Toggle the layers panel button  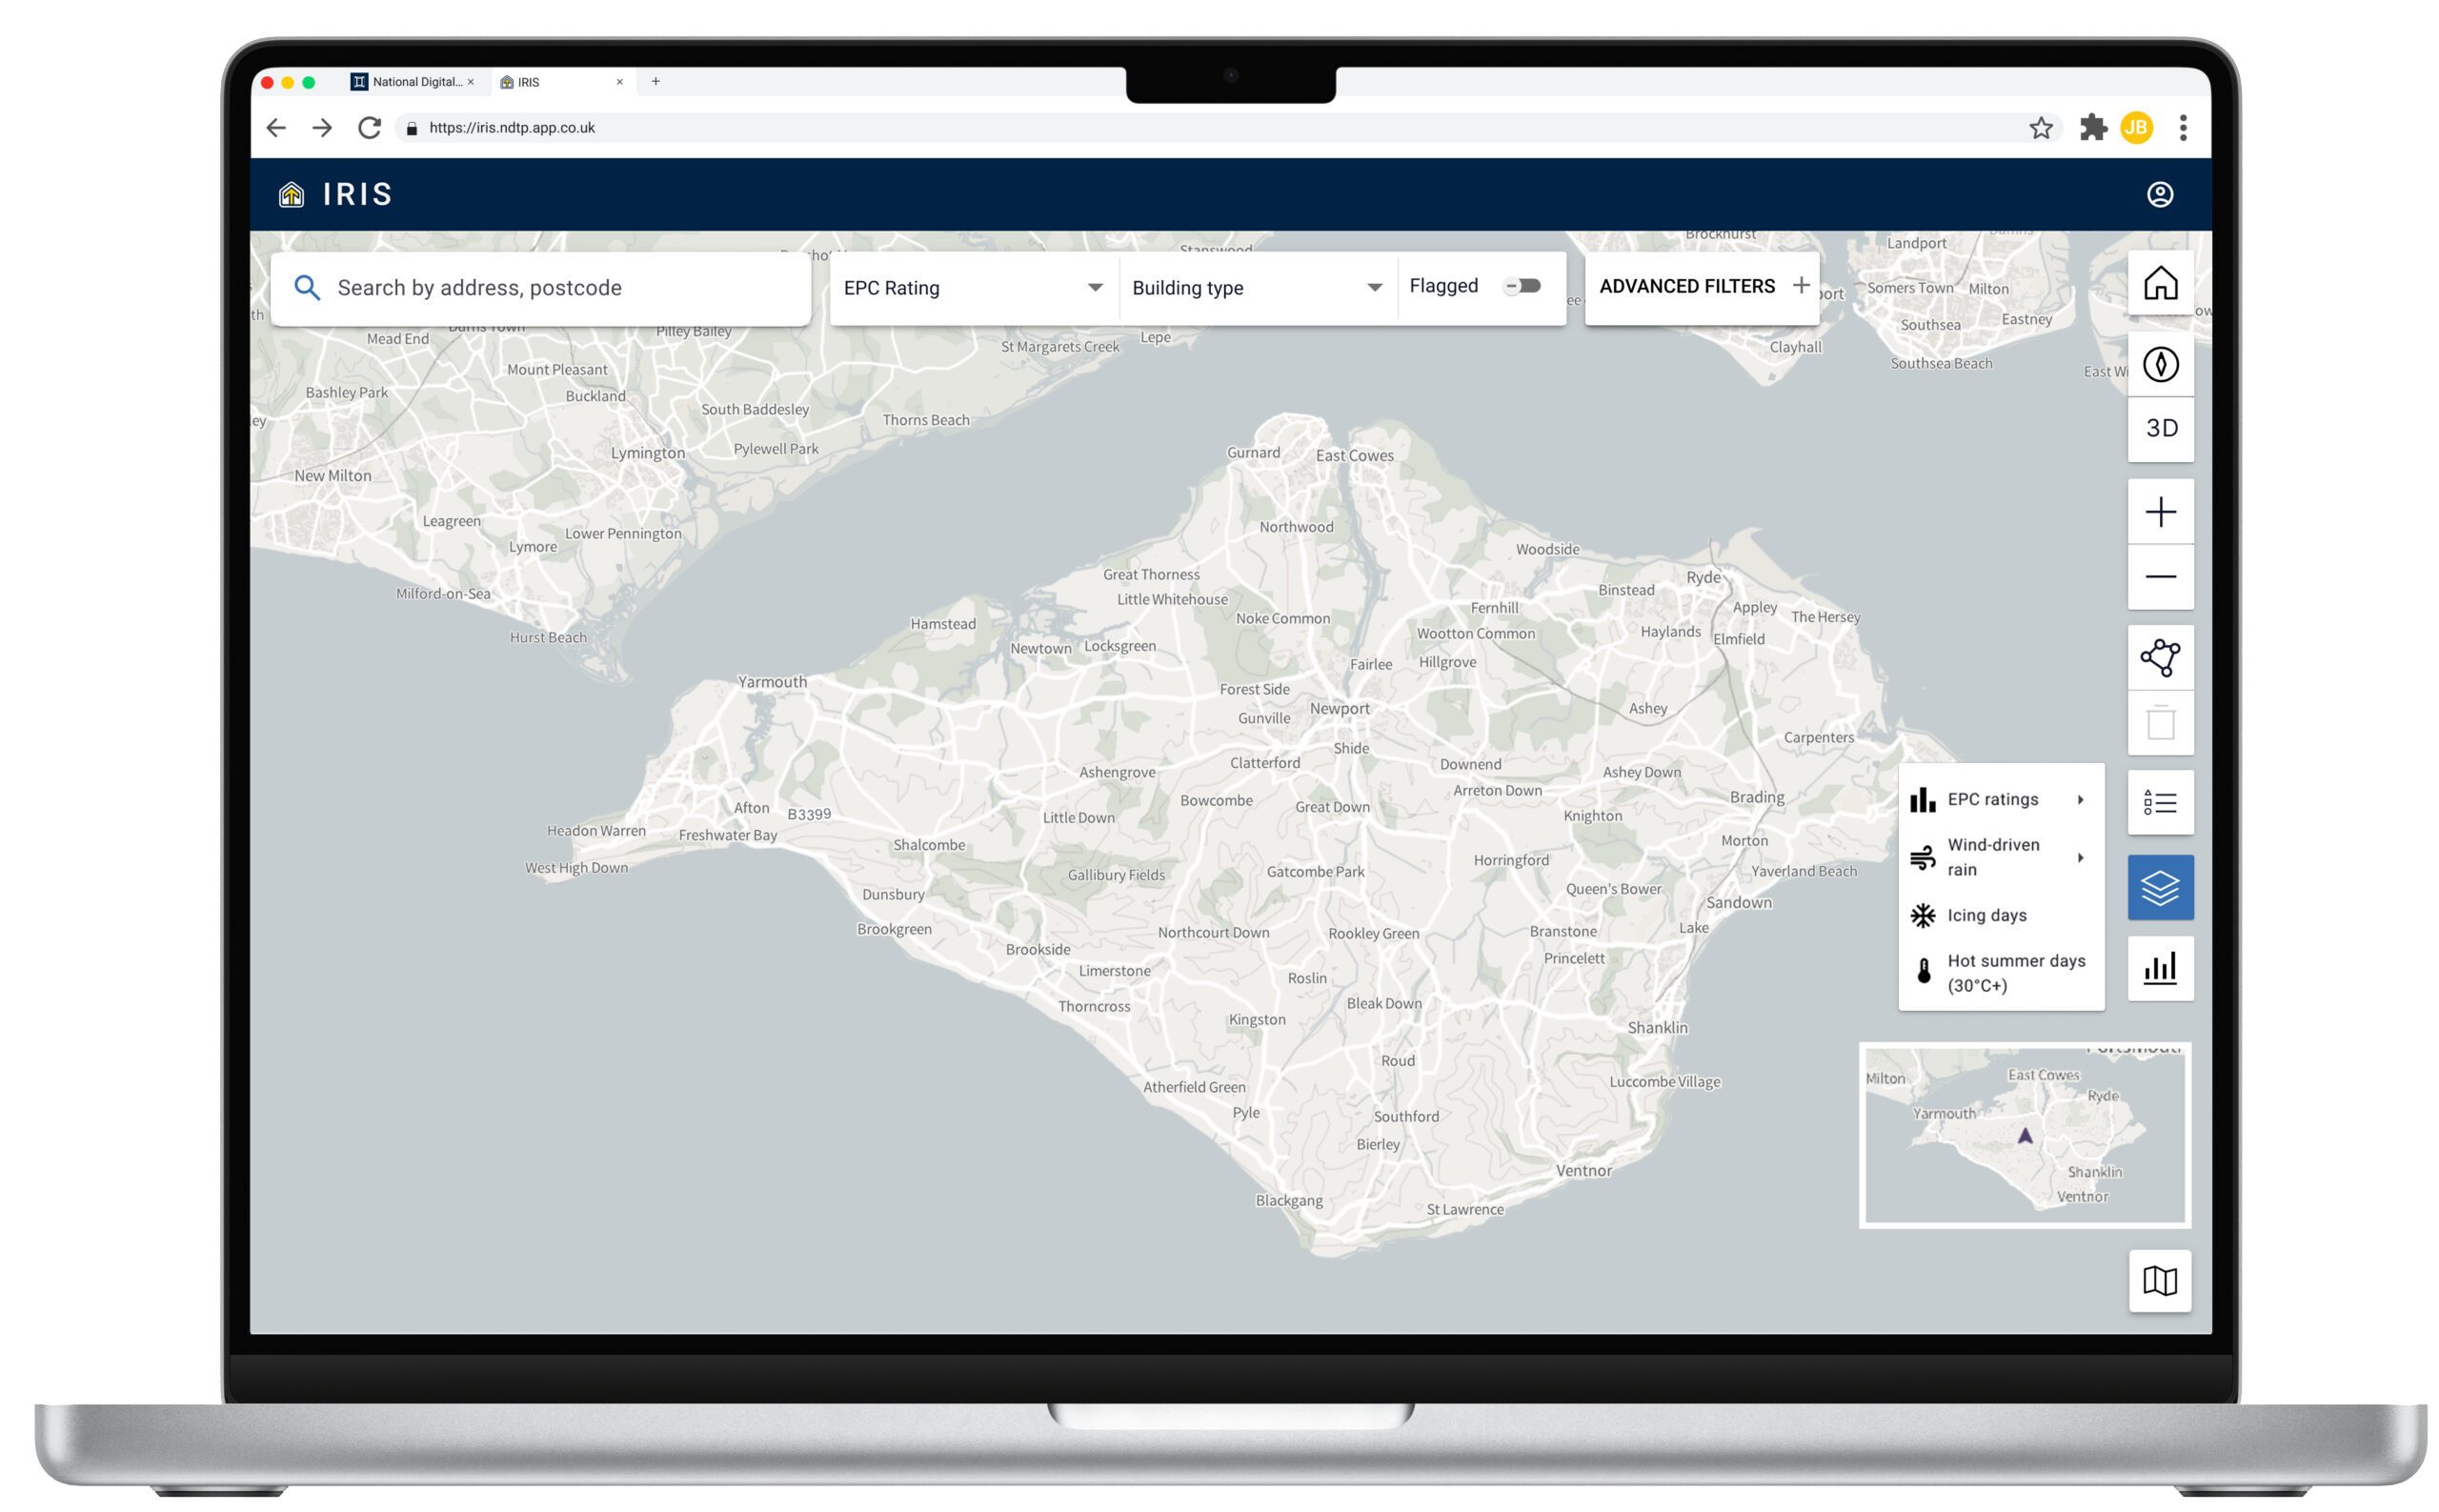tap(2159, 887)
